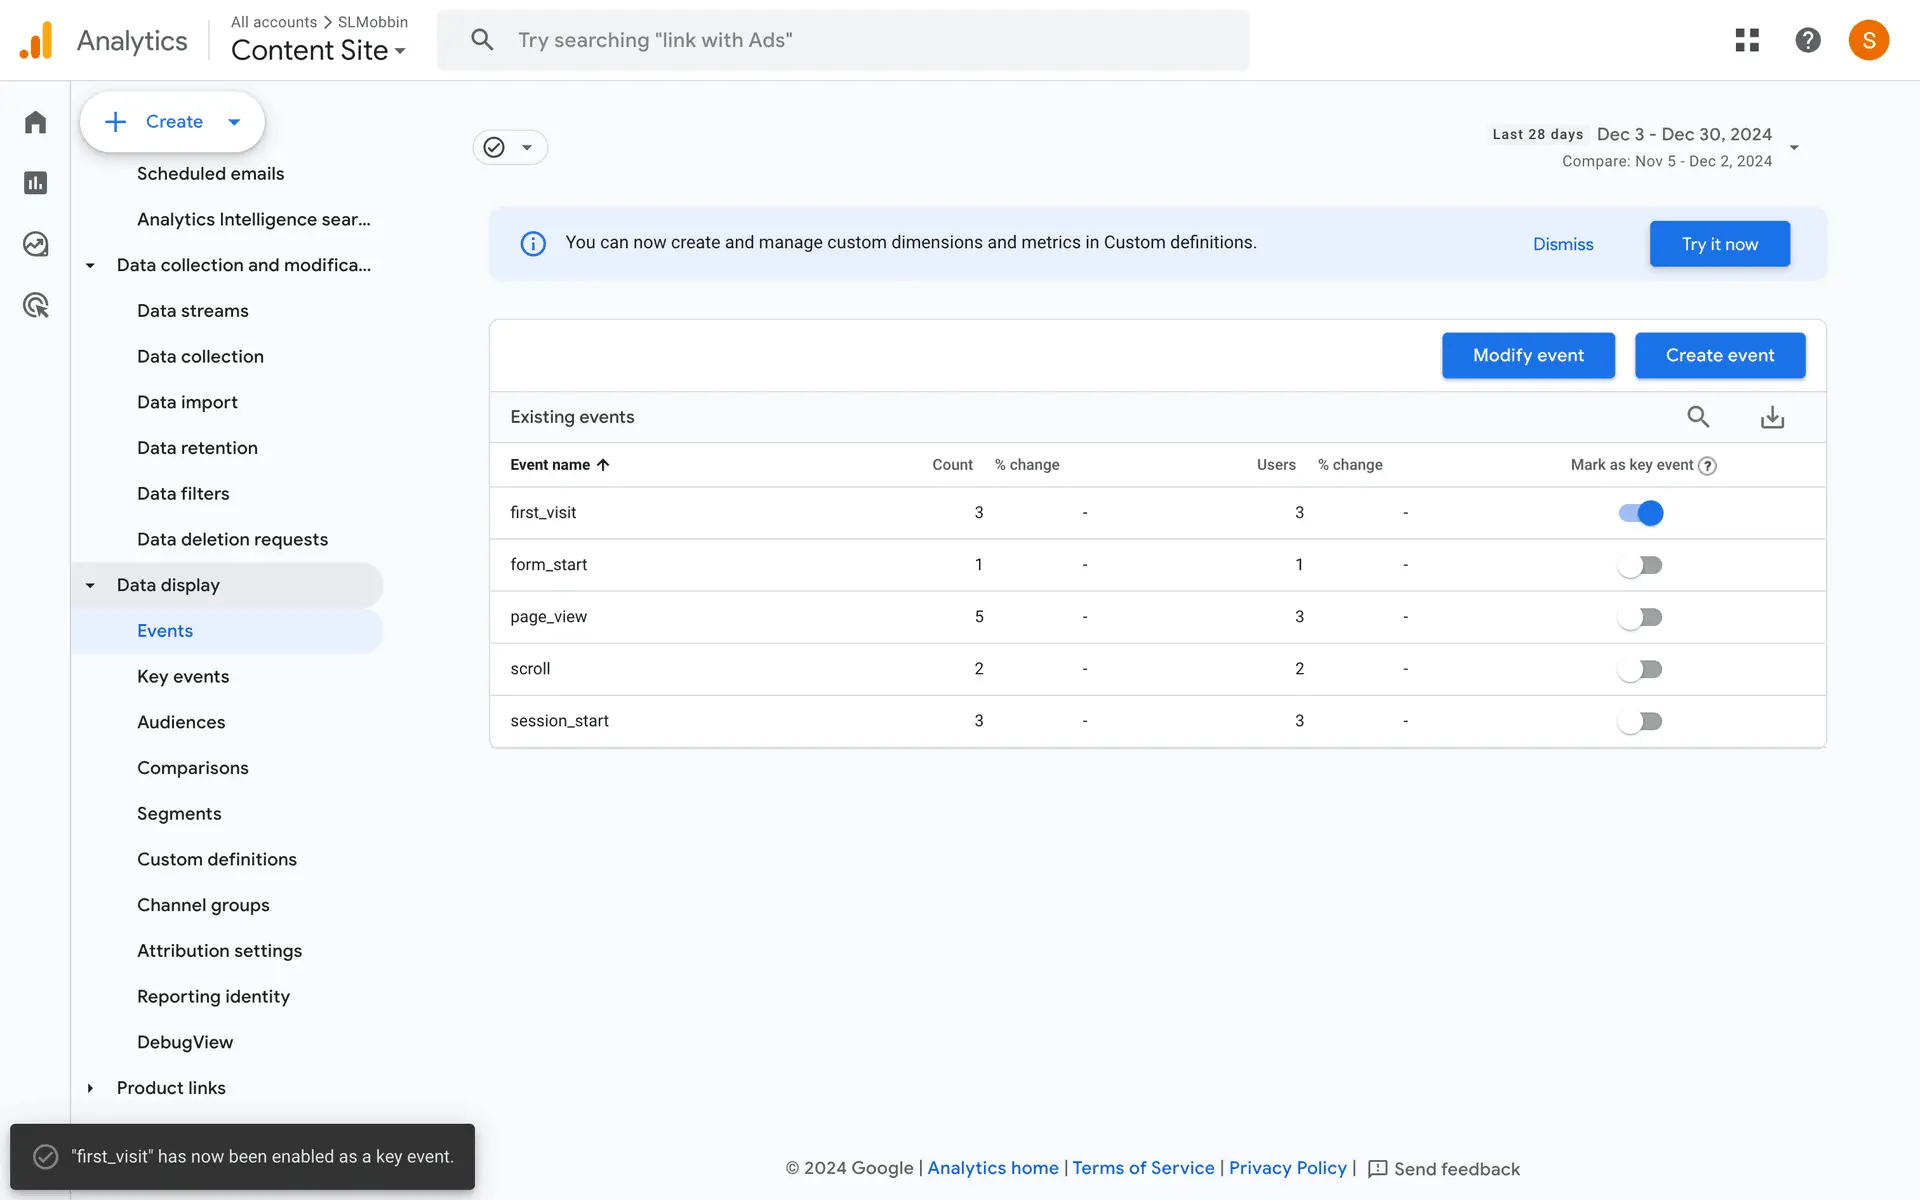1920x1200 pixels.
Task: Open Key events in sidebar
Action: click(183, 677)
